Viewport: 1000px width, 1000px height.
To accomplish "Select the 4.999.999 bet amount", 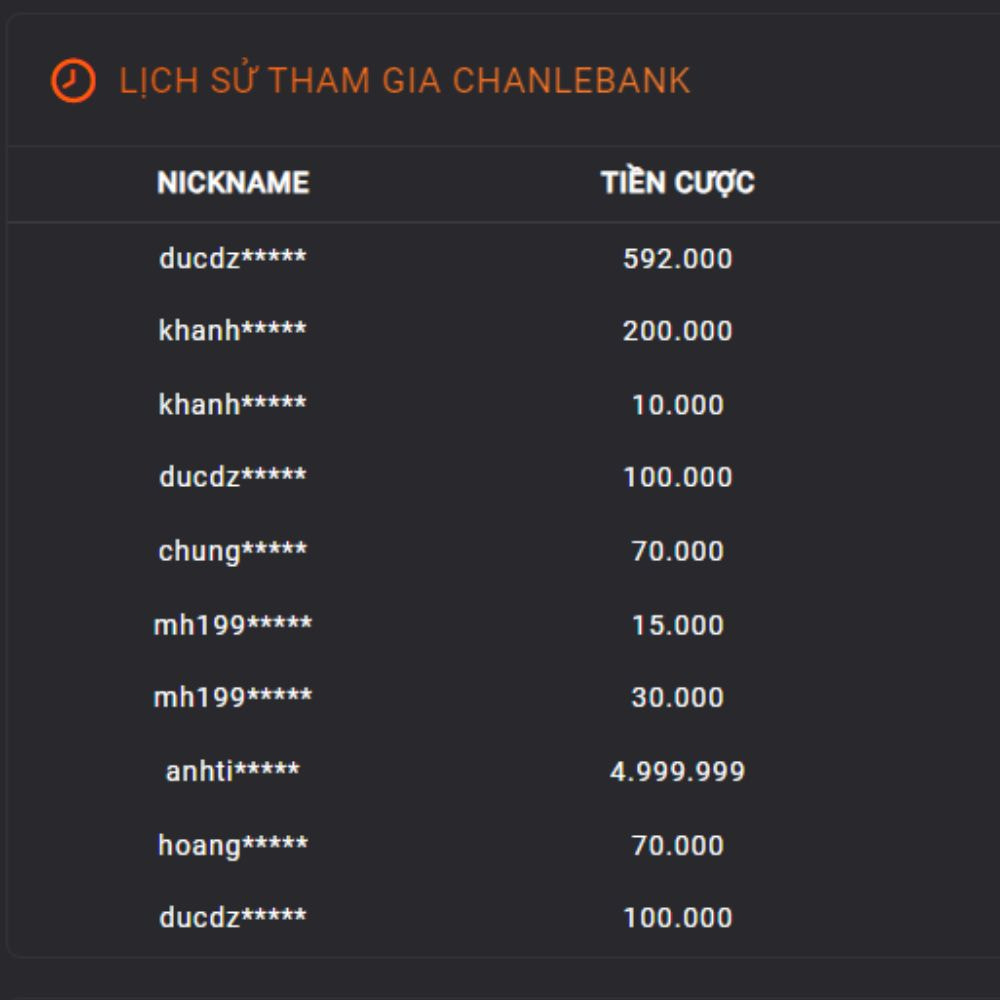I will [677, 771].
